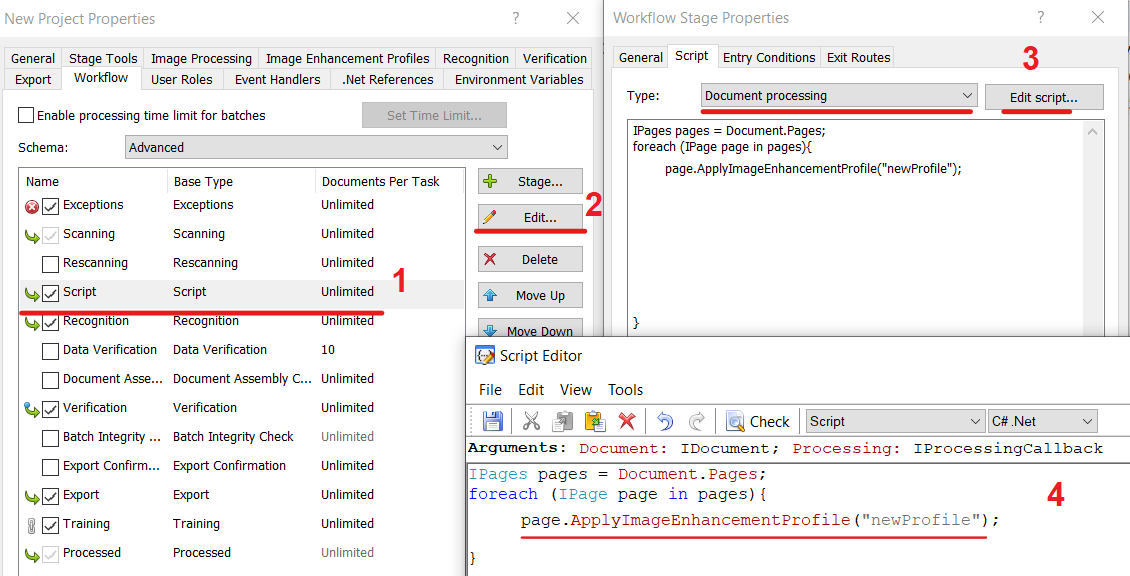
Task: Expand the Type dropdown showing Document processing
Action: pos(837,96)
